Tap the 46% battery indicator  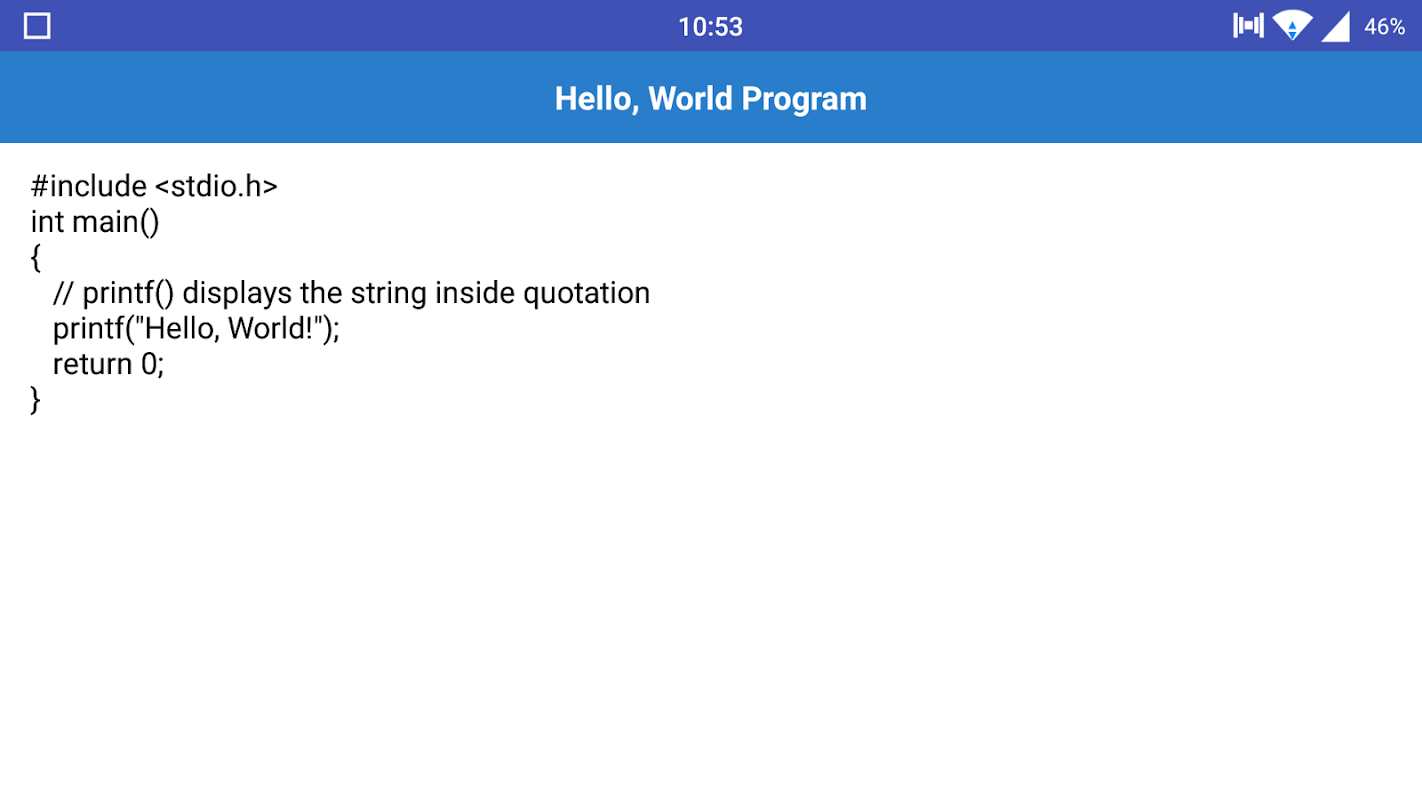1384,27
